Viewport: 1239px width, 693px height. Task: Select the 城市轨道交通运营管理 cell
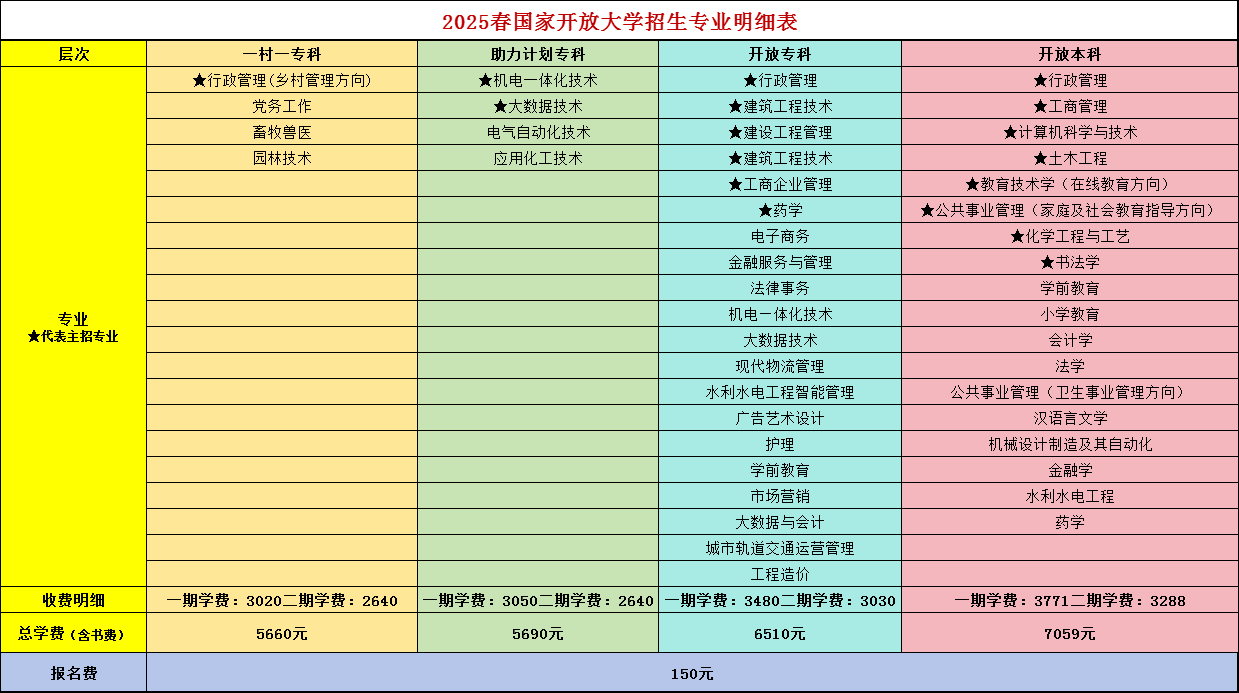[x=780, y=548]
